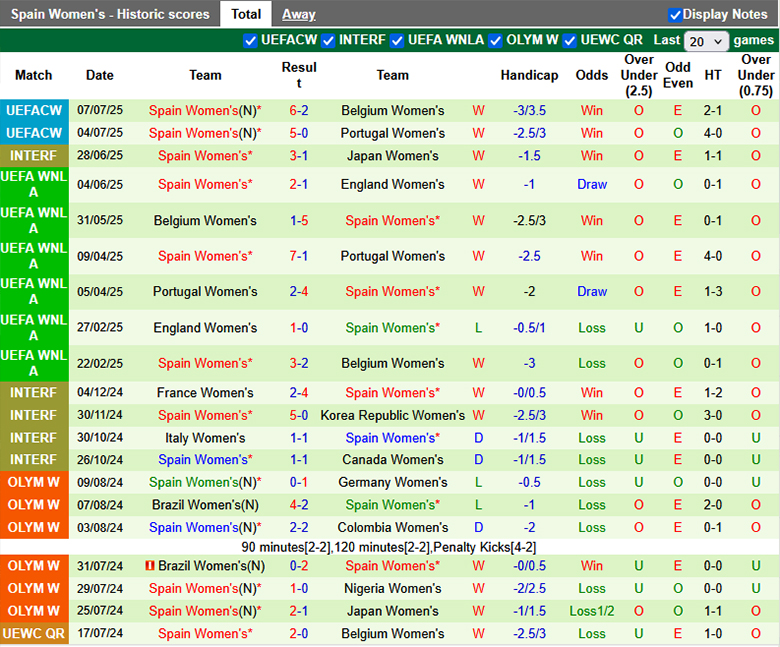The width and height of the screenshot is (780, 647).
Task: Click the Date column header
Action: tap(100, 75)
